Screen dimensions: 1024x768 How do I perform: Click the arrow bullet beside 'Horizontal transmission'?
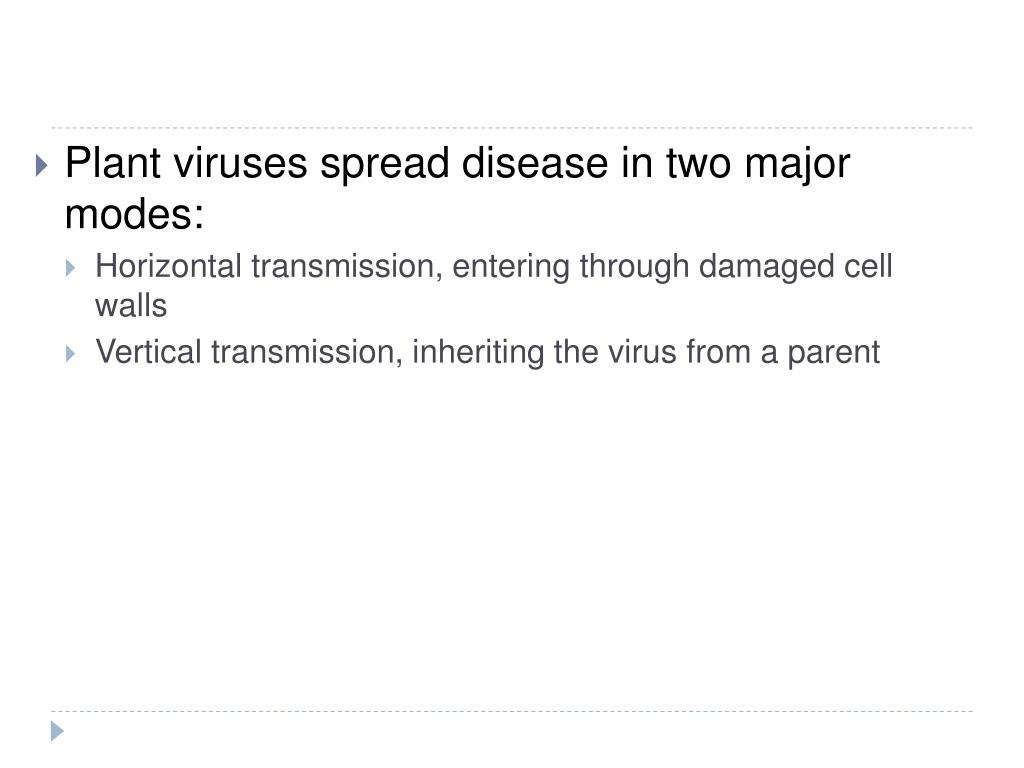71,268
